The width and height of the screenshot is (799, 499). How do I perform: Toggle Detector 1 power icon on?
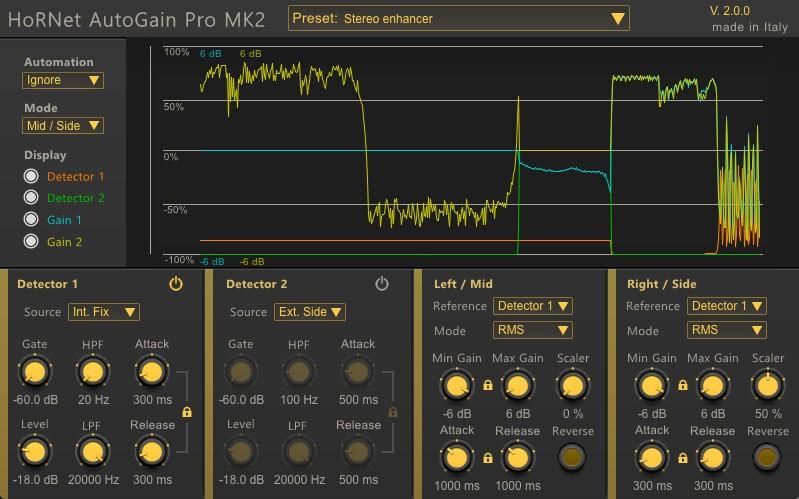tap(176, 284)
